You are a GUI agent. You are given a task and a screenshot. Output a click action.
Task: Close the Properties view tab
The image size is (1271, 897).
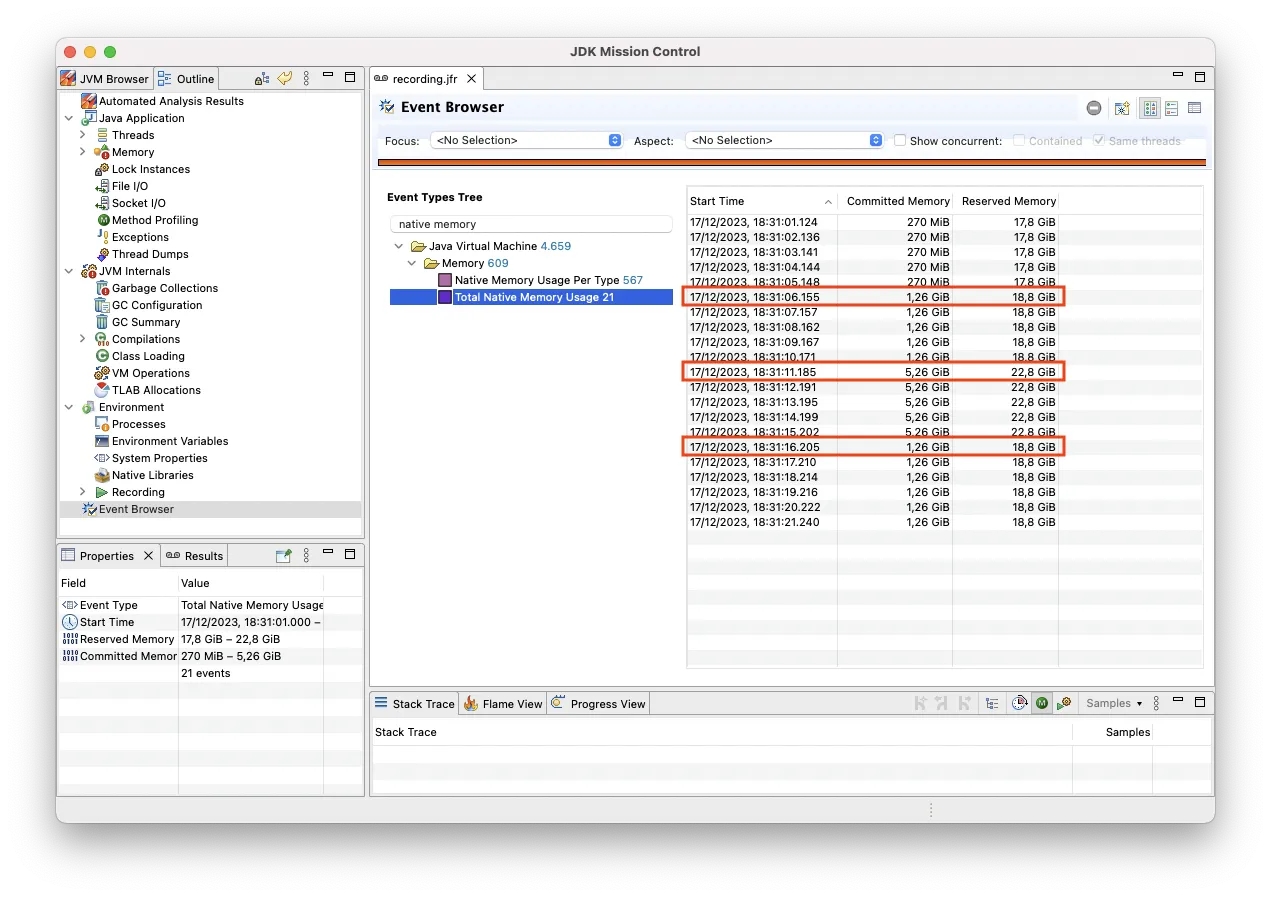pyautogui.click(x=148, y=556)
